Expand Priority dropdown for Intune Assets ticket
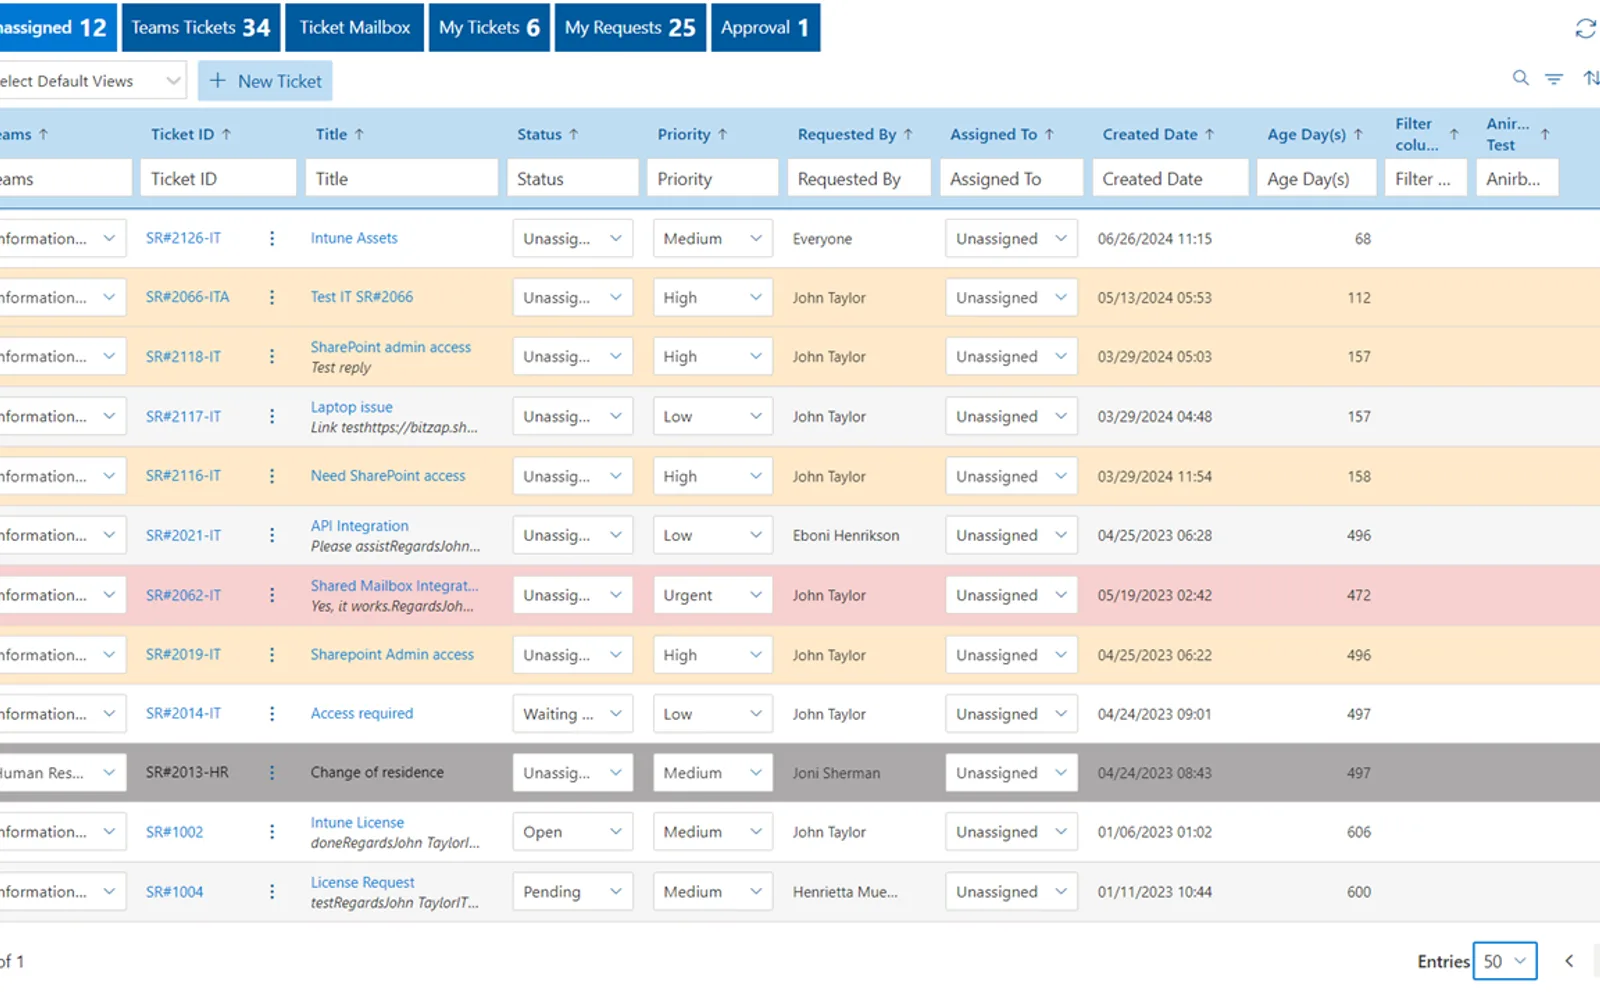 point(712,238)
